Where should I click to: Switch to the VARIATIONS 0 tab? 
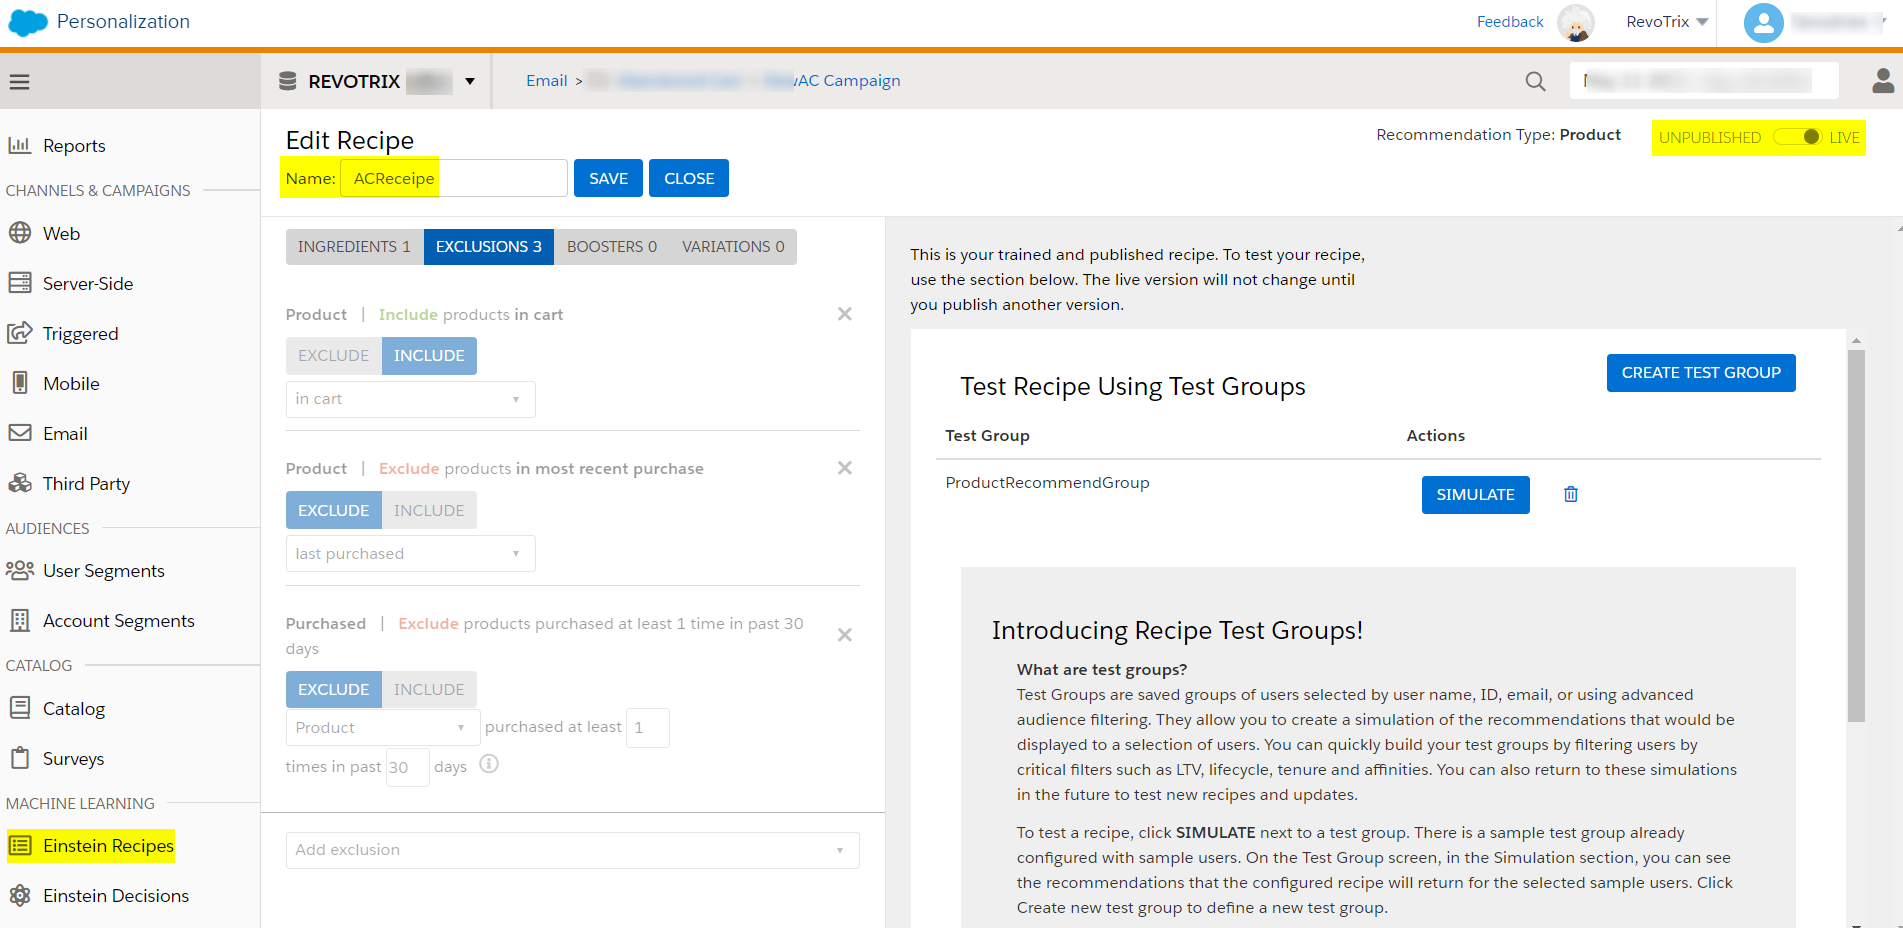pyautogui.click(x=733, y=247)
